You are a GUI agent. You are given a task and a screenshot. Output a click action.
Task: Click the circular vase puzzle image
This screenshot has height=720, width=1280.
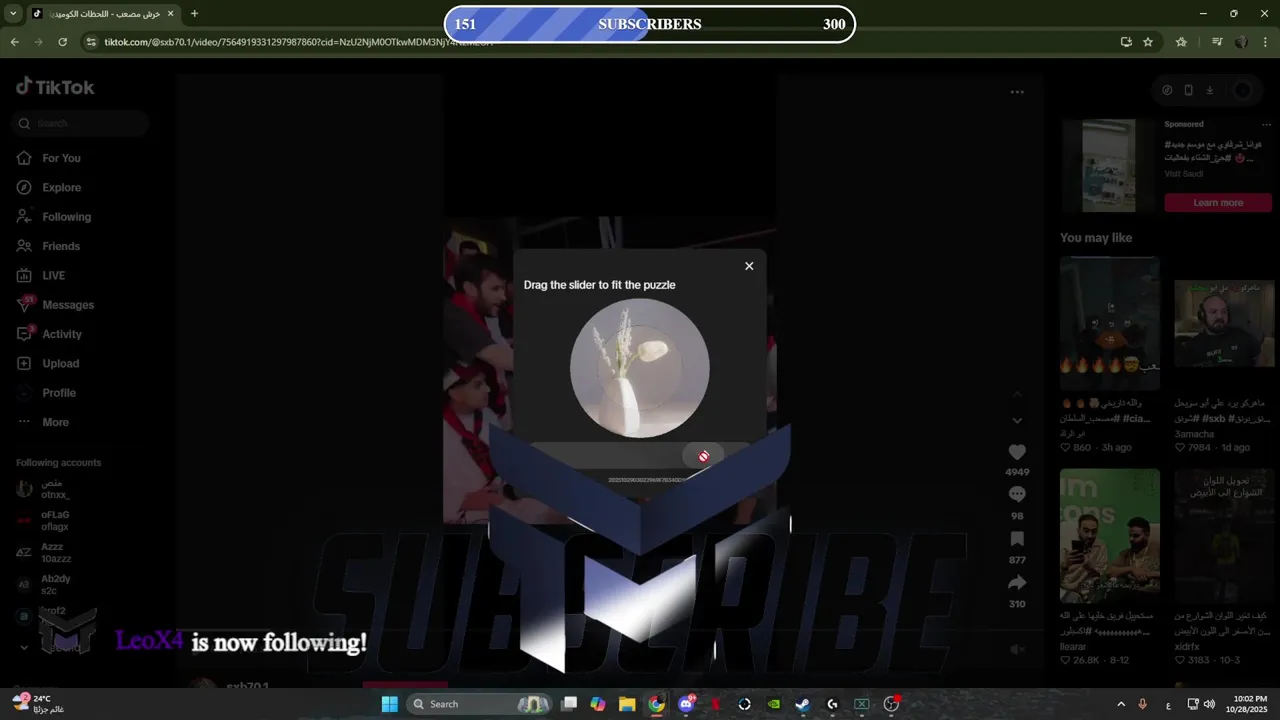[640, 368]
